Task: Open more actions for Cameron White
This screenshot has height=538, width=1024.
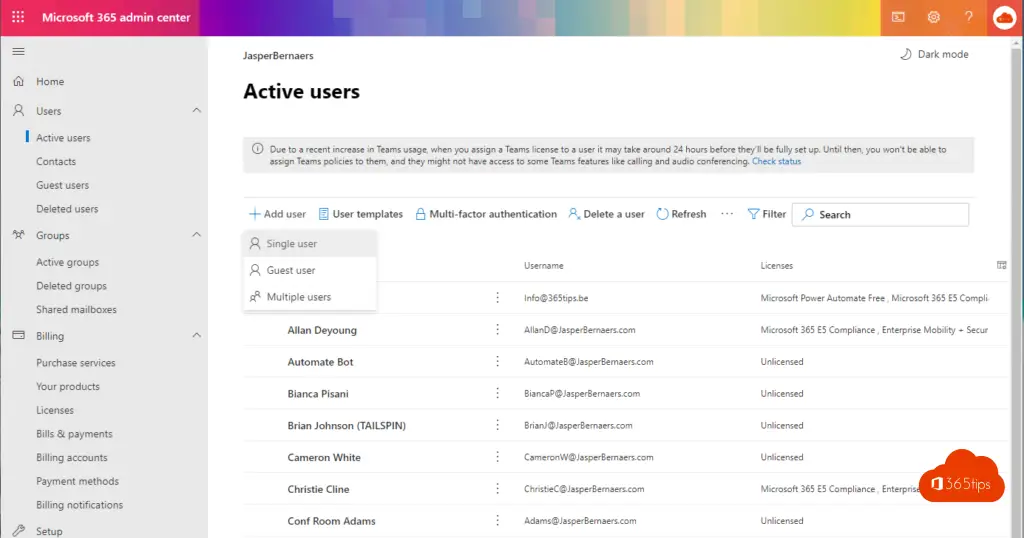Action: (497, 457)
